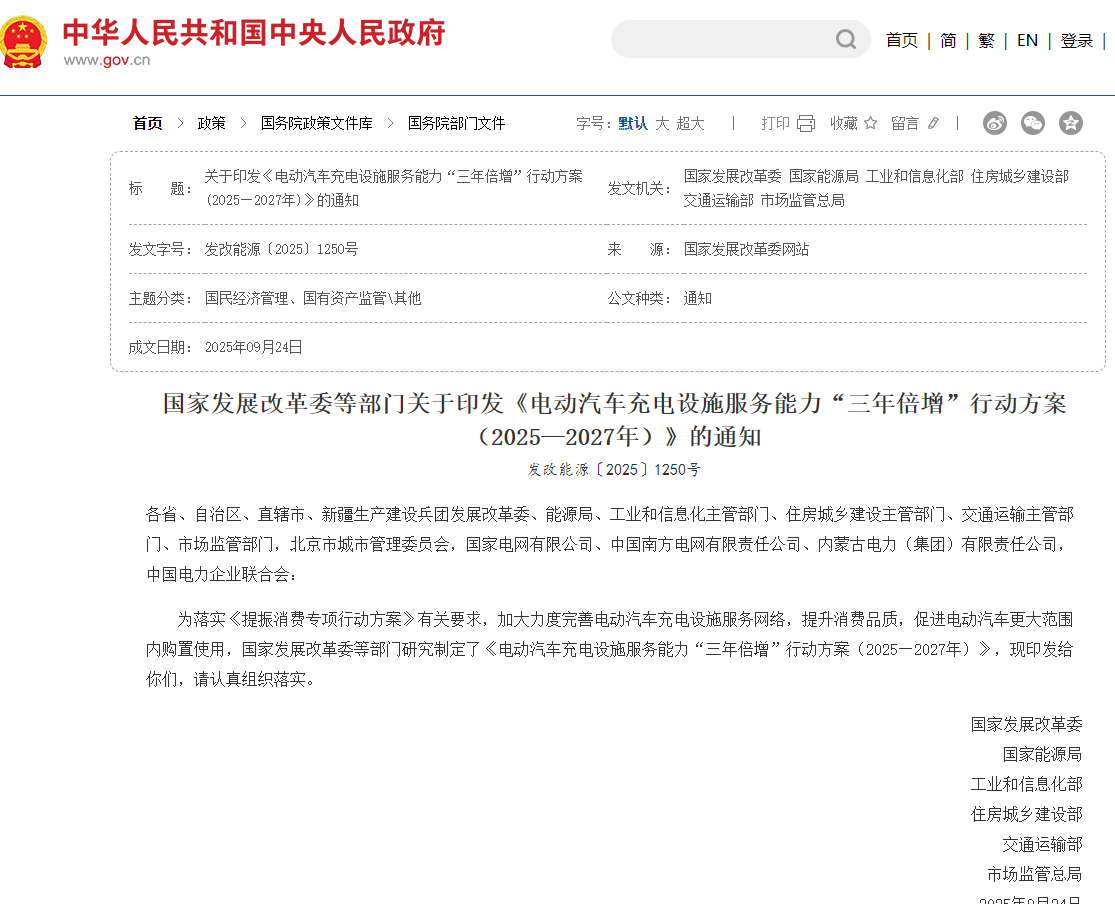Click issuing agencies value 国家发展改革委 国家能源局
This screenshot has height=904, width=1115.
pyautogui.click(x=876, y=188)
